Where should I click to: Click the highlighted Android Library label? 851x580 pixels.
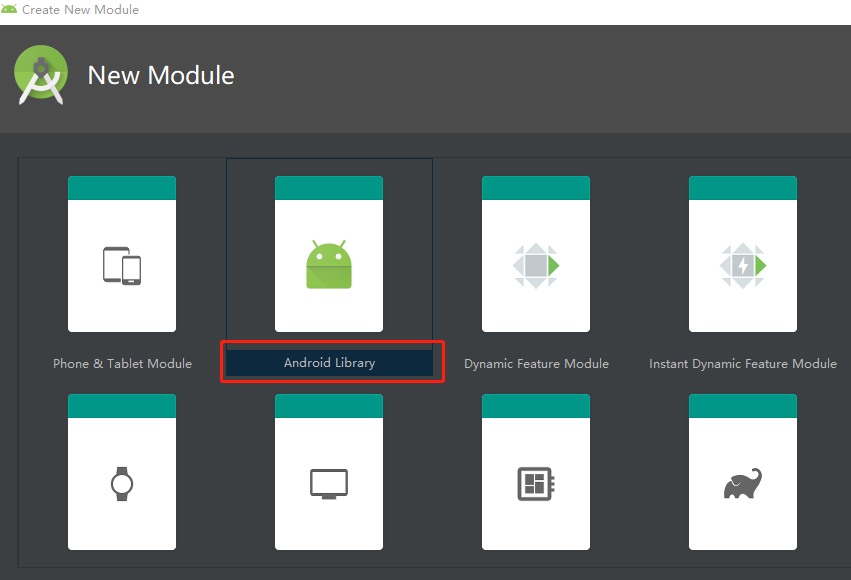tap(330, 362)
